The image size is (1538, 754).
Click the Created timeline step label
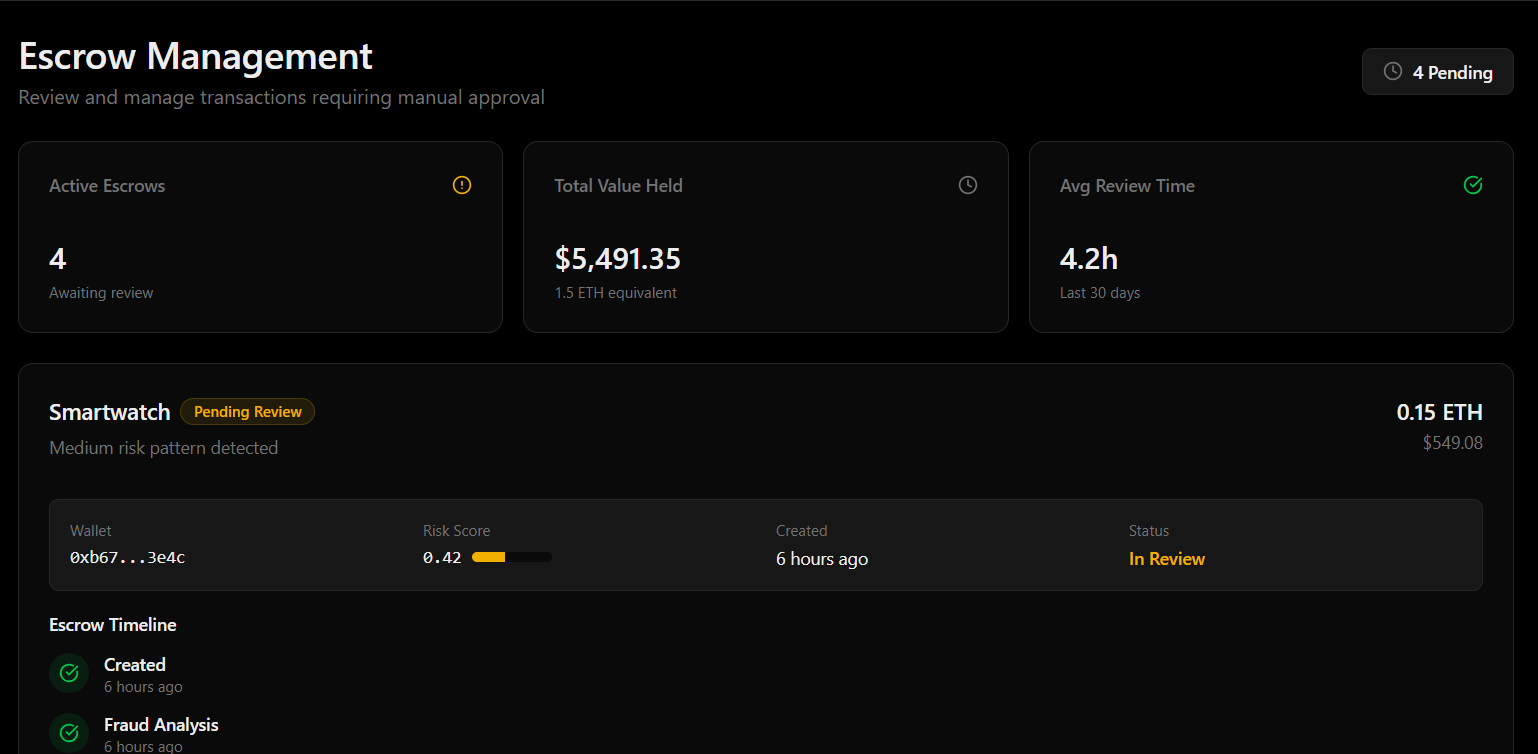coord(135,665)
